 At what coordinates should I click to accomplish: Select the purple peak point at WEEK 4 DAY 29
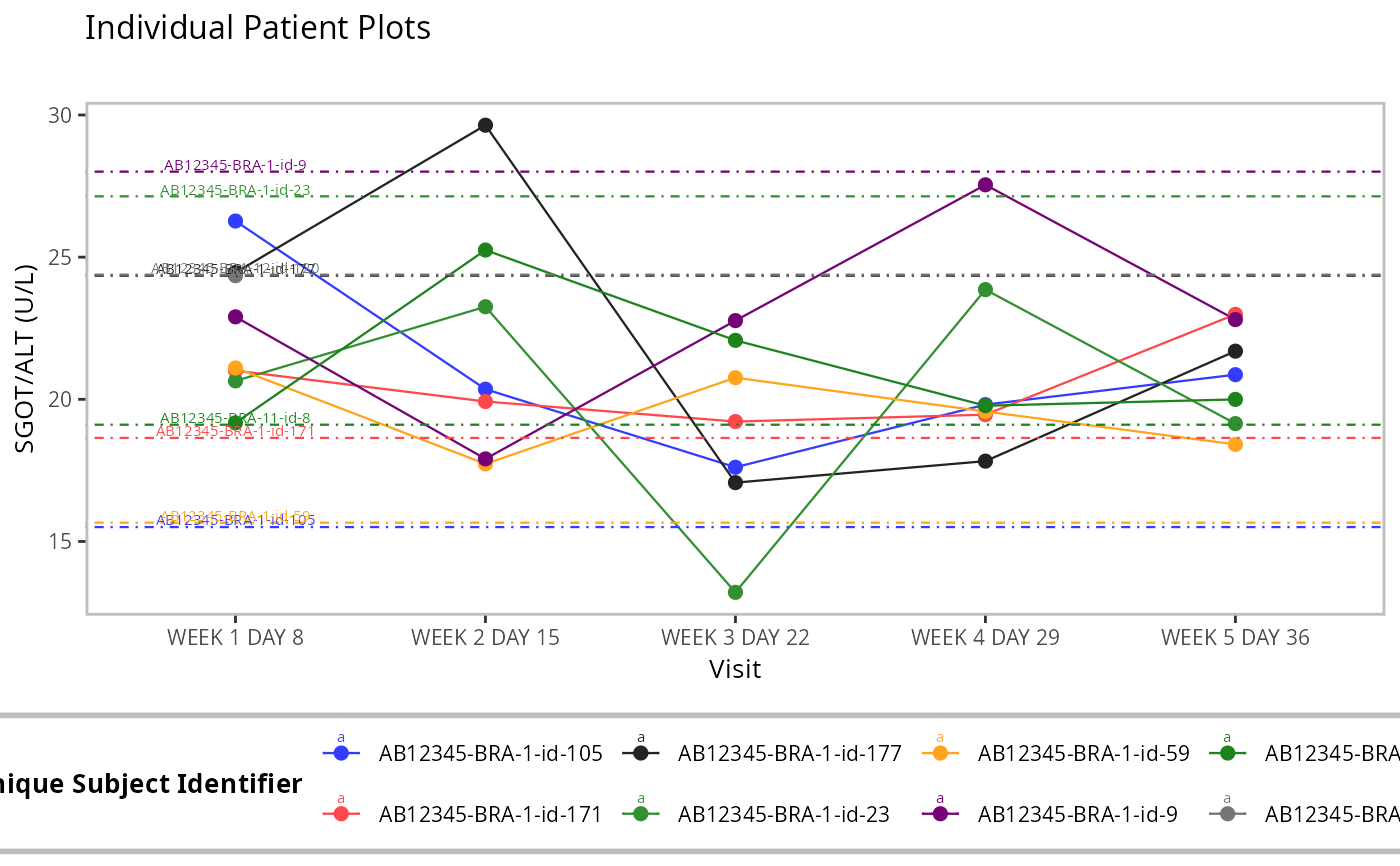tap(985, 184)
